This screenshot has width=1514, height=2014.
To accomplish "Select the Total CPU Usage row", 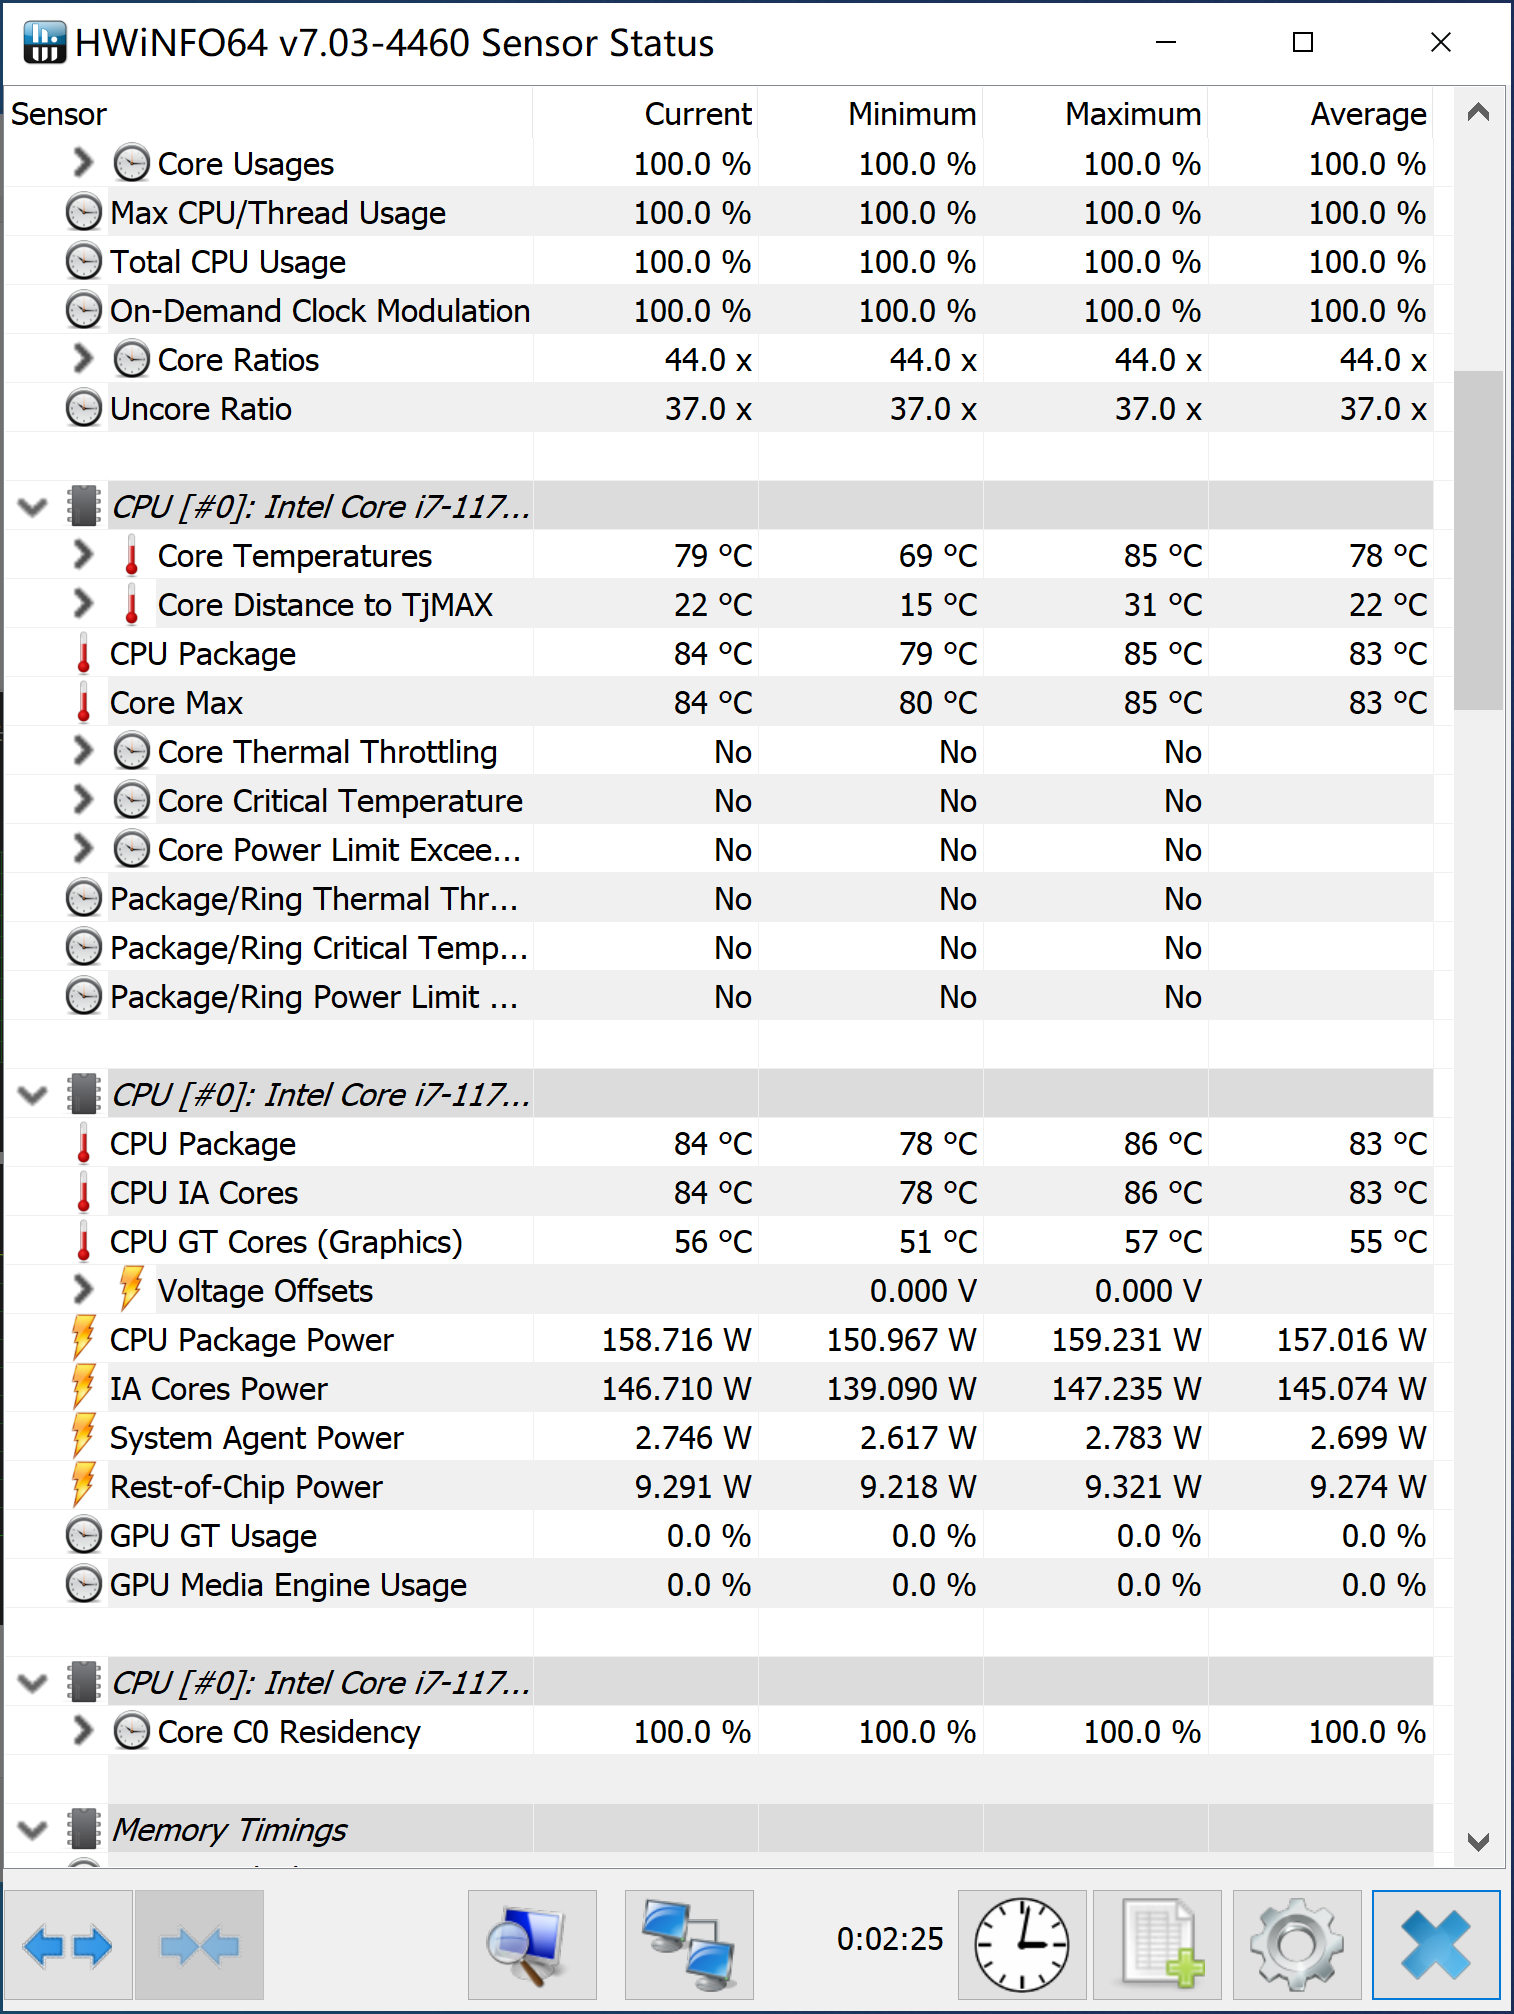I will 228,262.
